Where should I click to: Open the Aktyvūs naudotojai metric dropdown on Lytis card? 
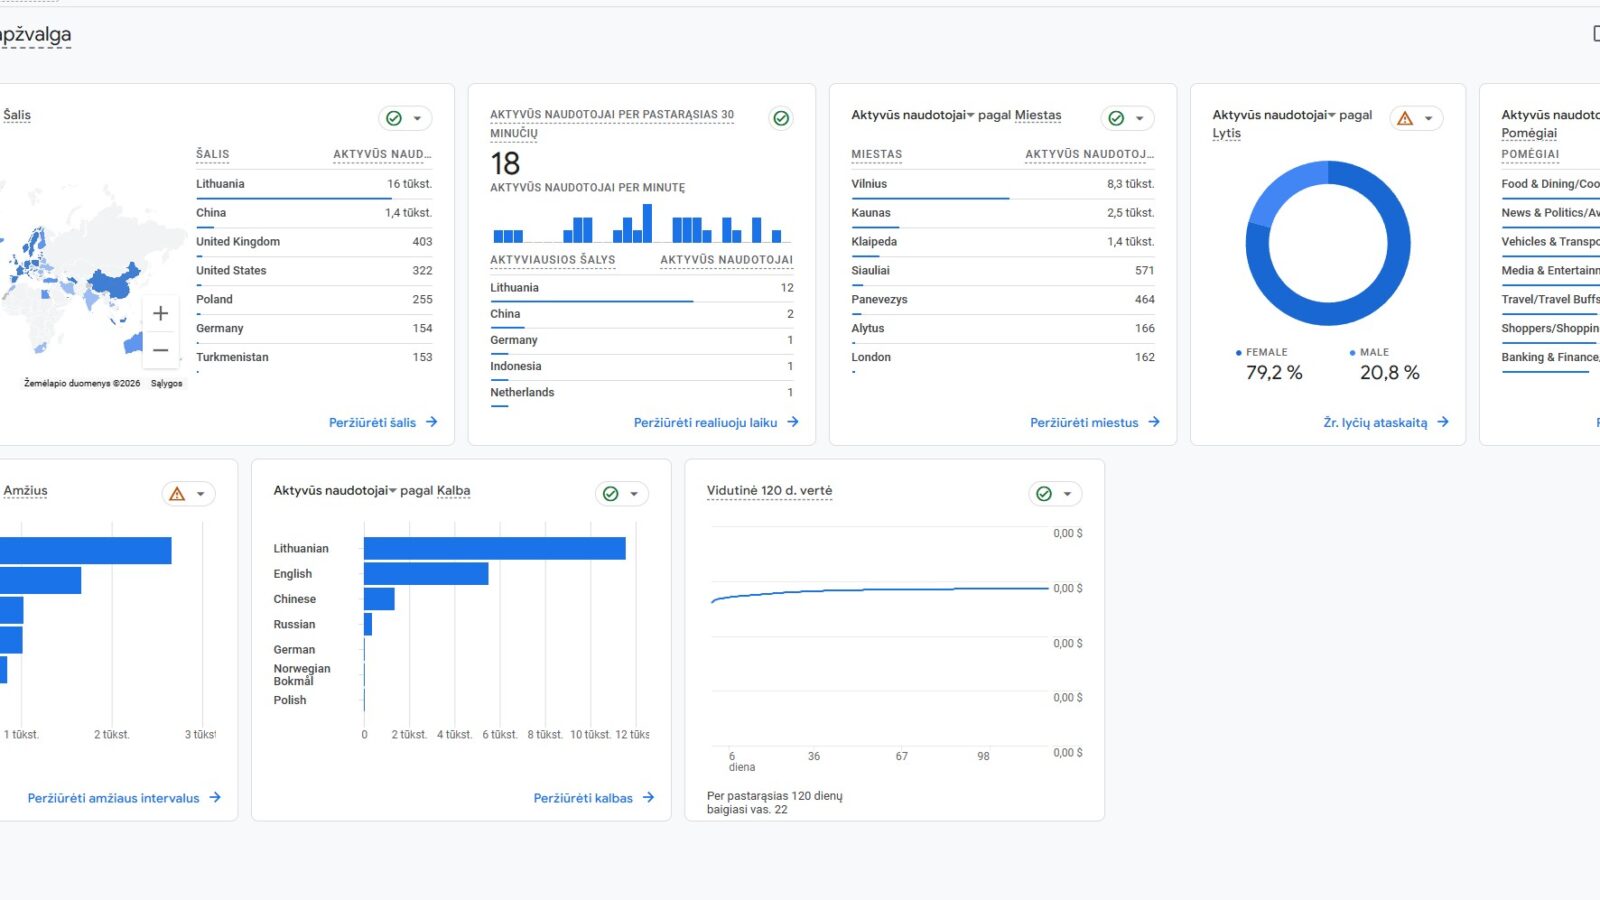coord(1332,115)
